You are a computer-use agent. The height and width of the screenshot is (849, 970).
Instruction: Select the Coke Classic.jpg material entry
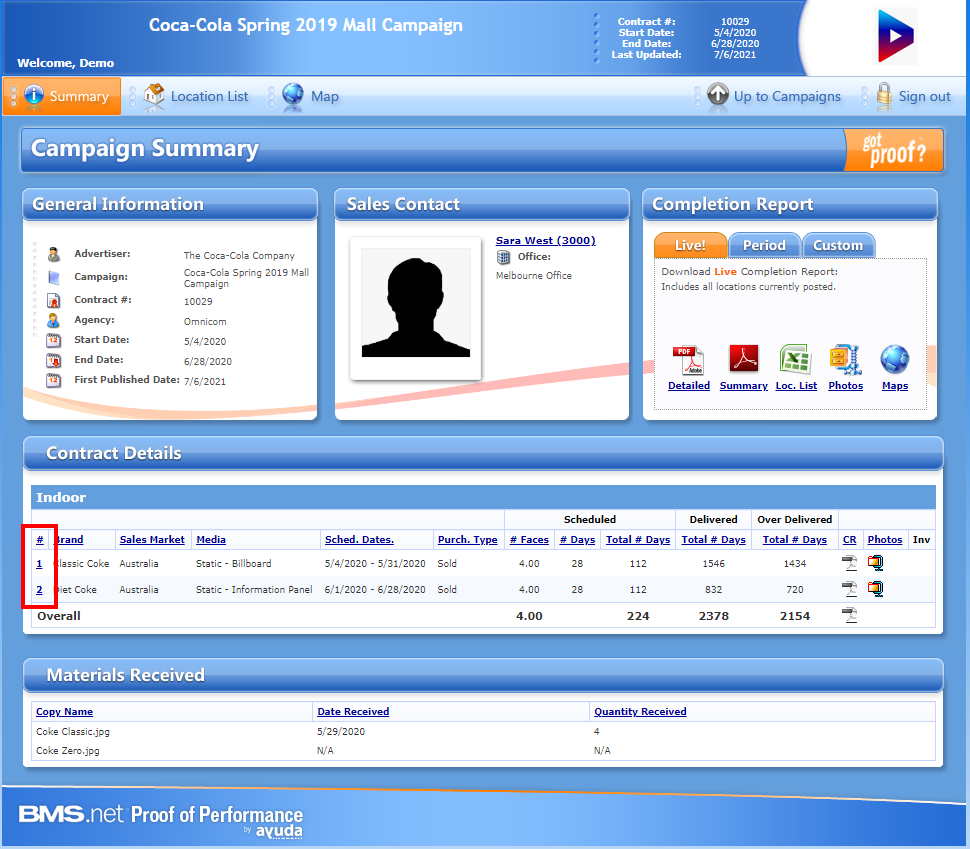click(x=73, y=731)
